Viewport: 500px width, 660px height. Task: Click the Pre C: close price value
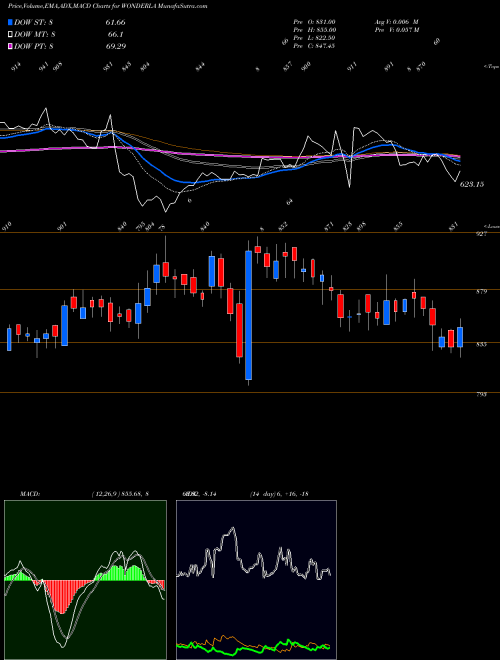tap(314, 46)
